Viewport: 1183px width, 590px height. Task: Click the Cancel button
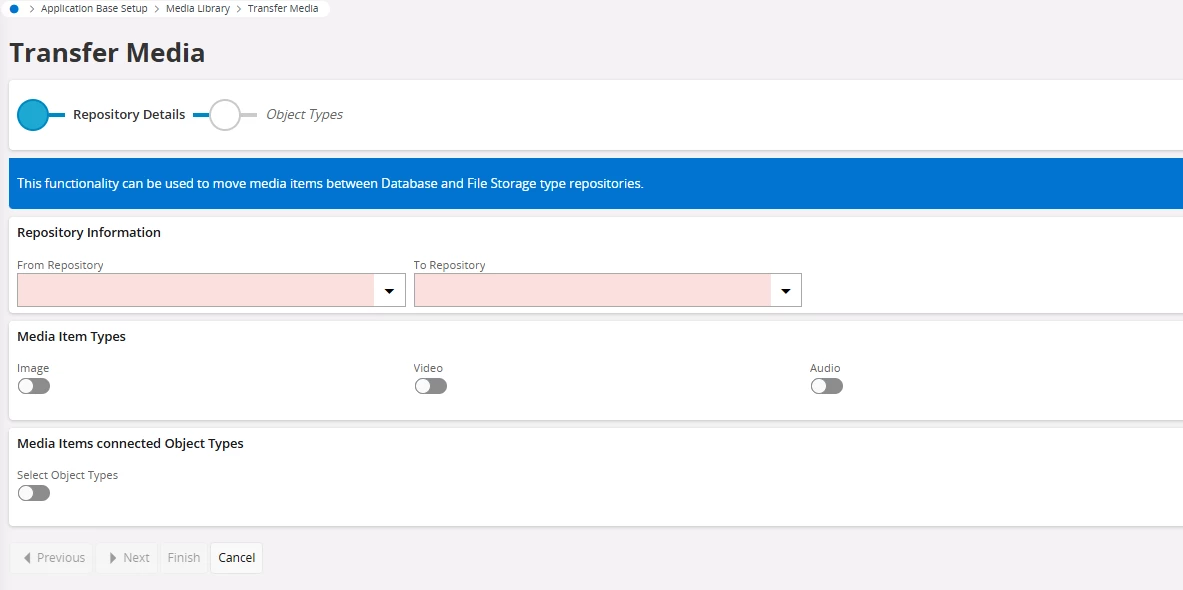coord(237,558)
